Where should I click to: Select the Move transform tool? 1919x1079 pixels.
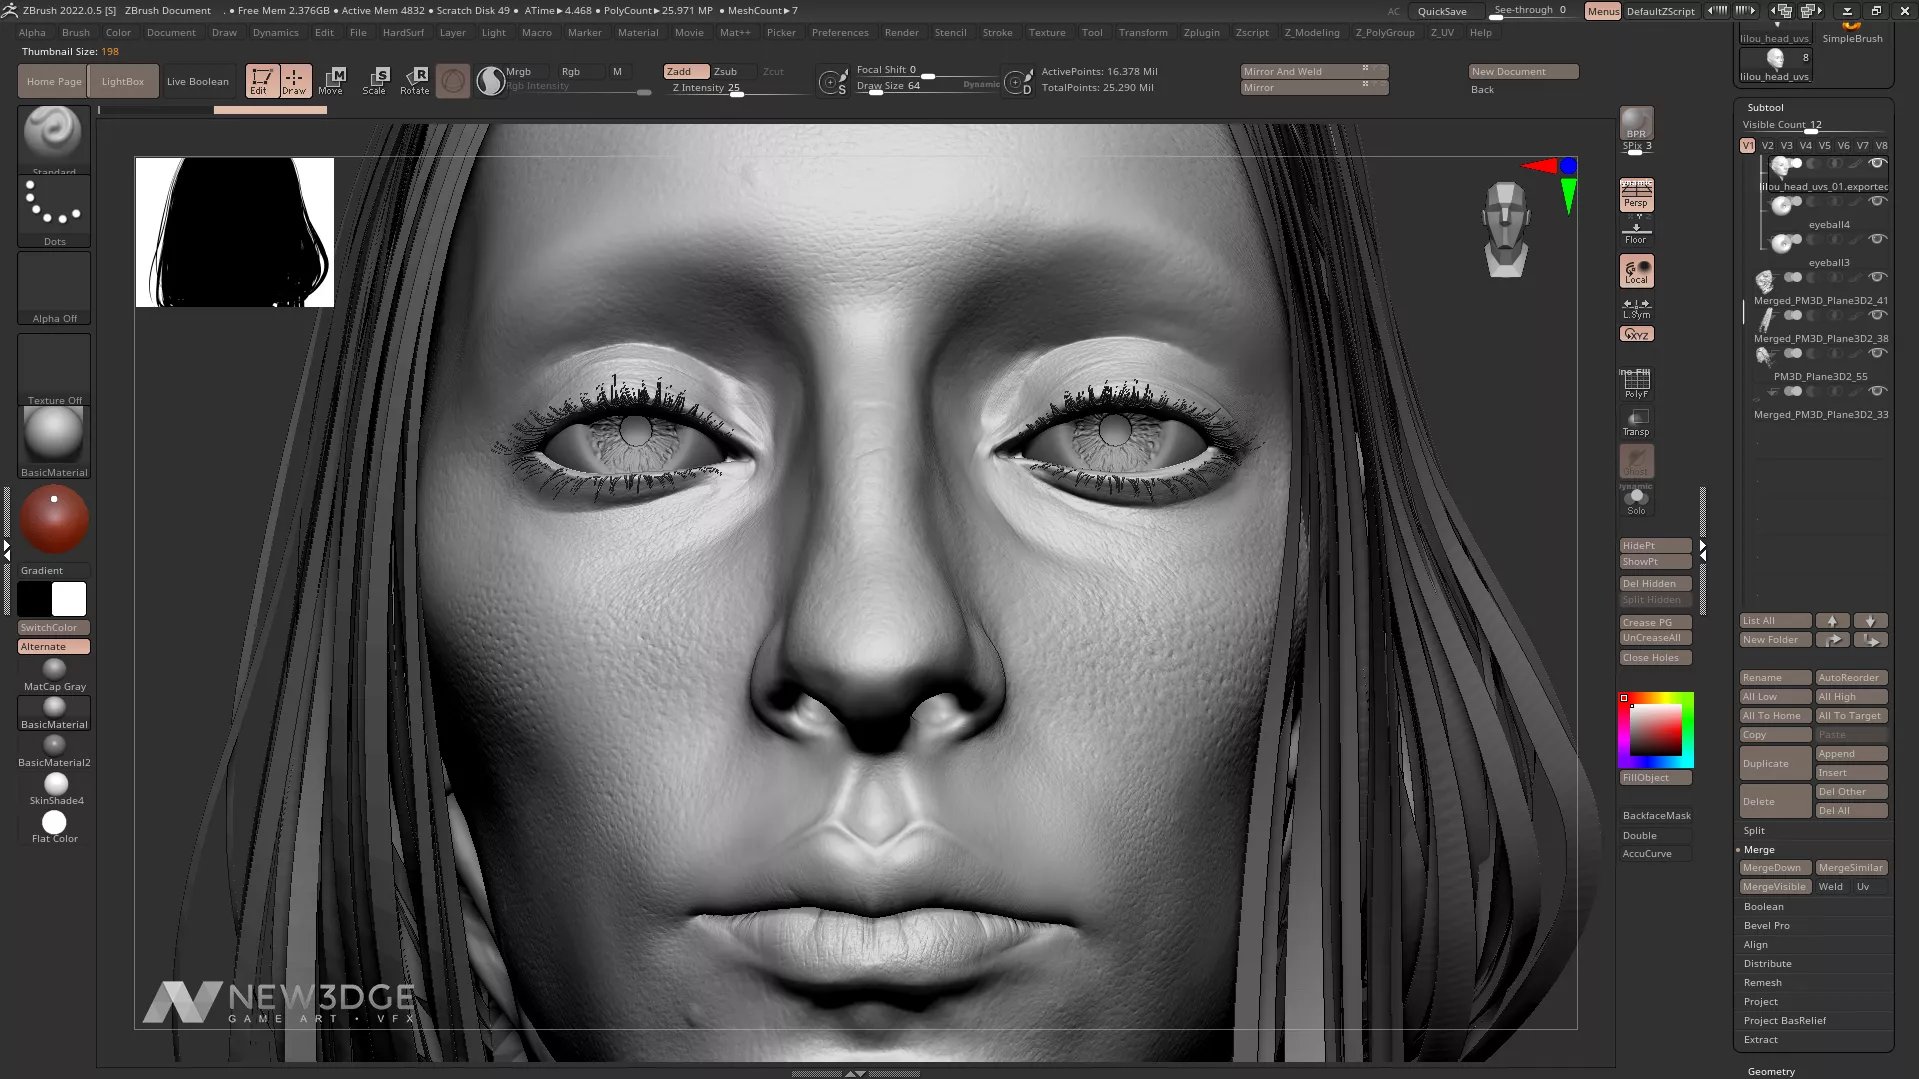pyautogui.click(x=331, y=80)
